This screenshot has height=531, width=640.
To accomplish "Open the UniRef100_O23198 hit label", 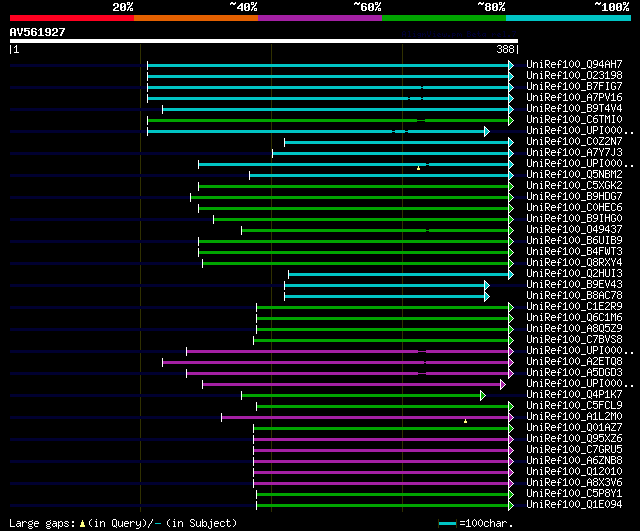I will pyautogui.click(x=574, y=76).
